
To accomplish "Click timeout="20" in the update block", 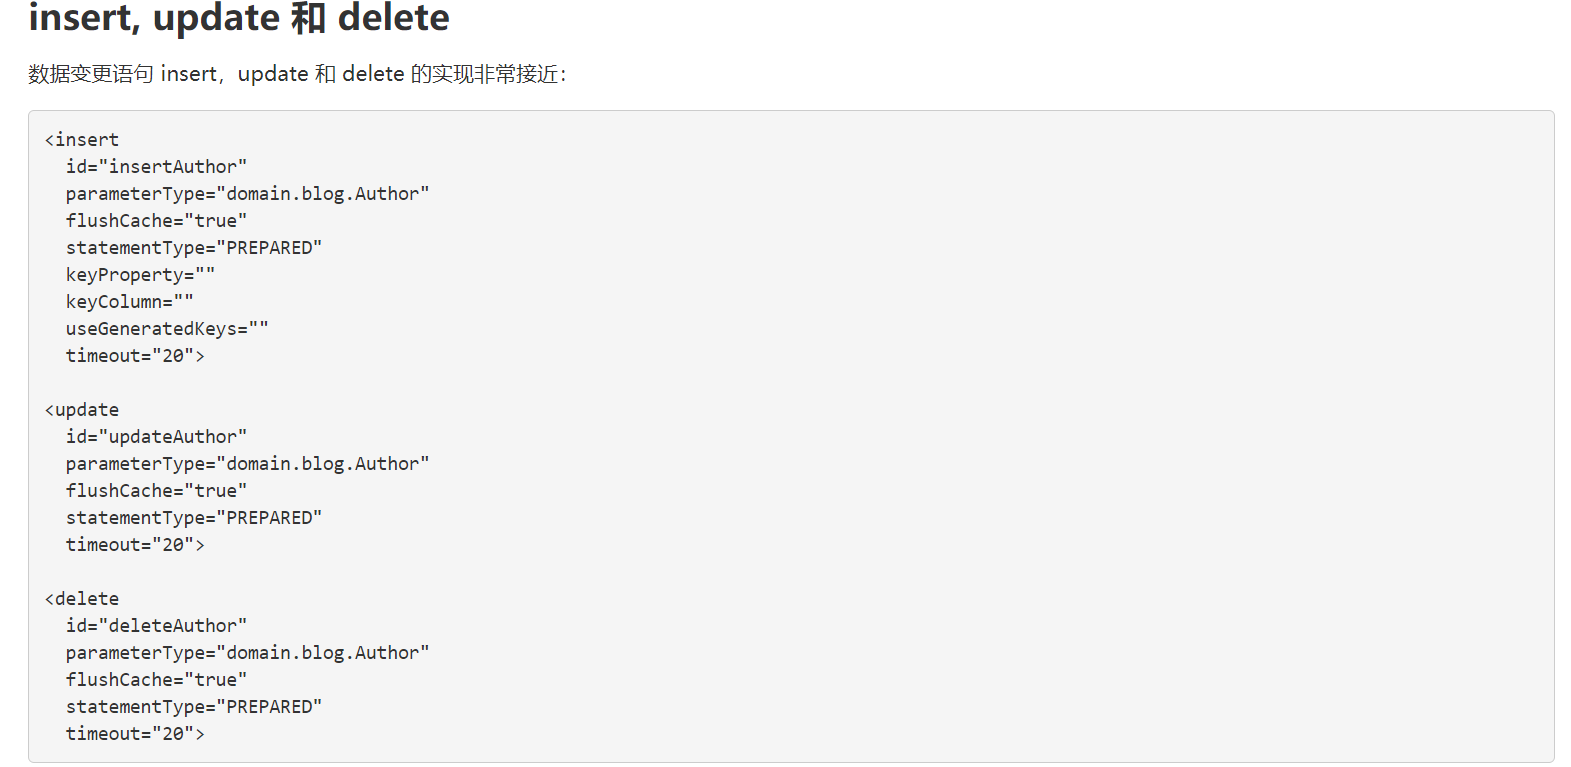I will [x=135, y=545].
